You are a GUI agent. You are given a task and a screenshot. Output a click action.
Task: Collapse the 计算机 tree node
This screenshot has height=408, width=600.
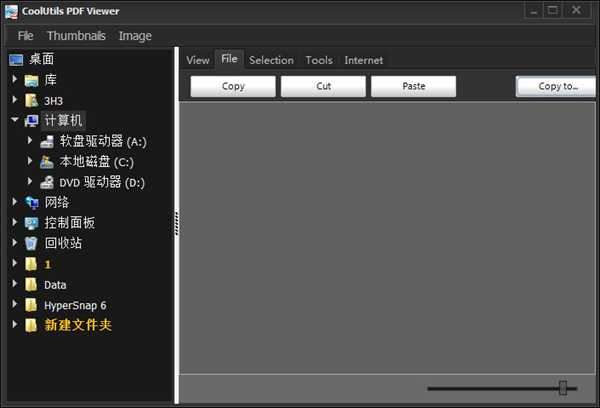tap(15, 120)
